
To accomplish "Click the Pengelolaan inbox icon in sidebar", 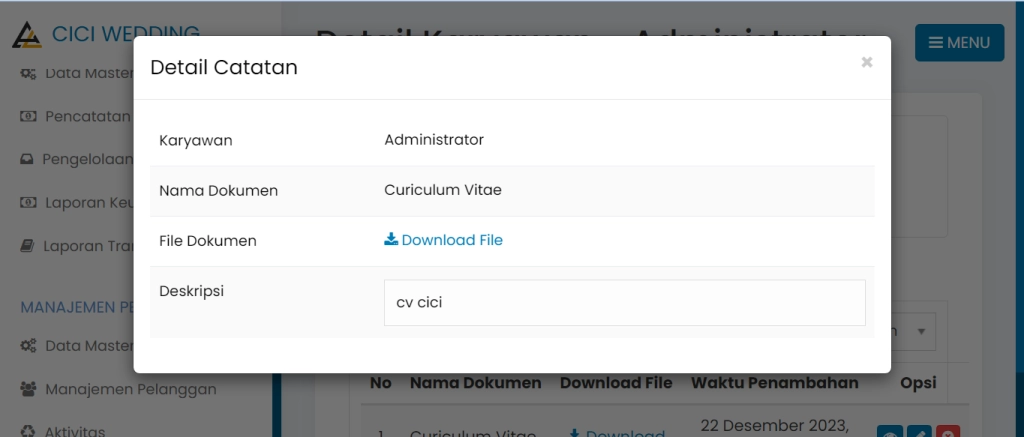I will pyautogui.click(x=28, y=159).
